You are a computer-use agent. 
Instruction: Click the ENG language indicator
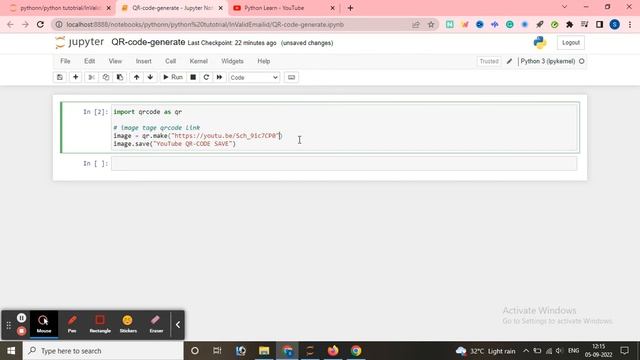tap(573, 351)
